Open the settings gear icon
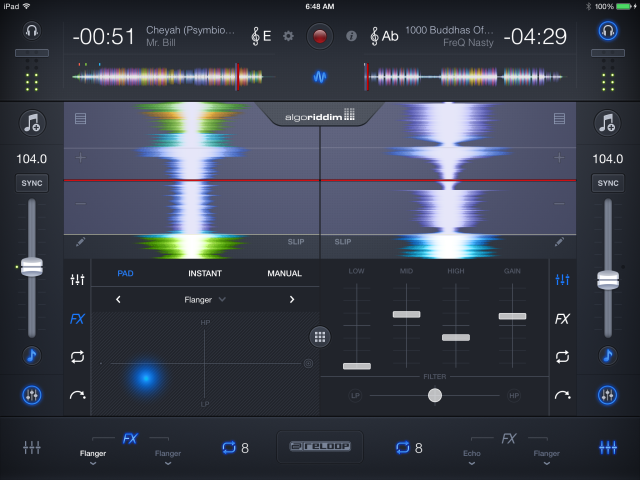640x480 pixels. point(289,36)
